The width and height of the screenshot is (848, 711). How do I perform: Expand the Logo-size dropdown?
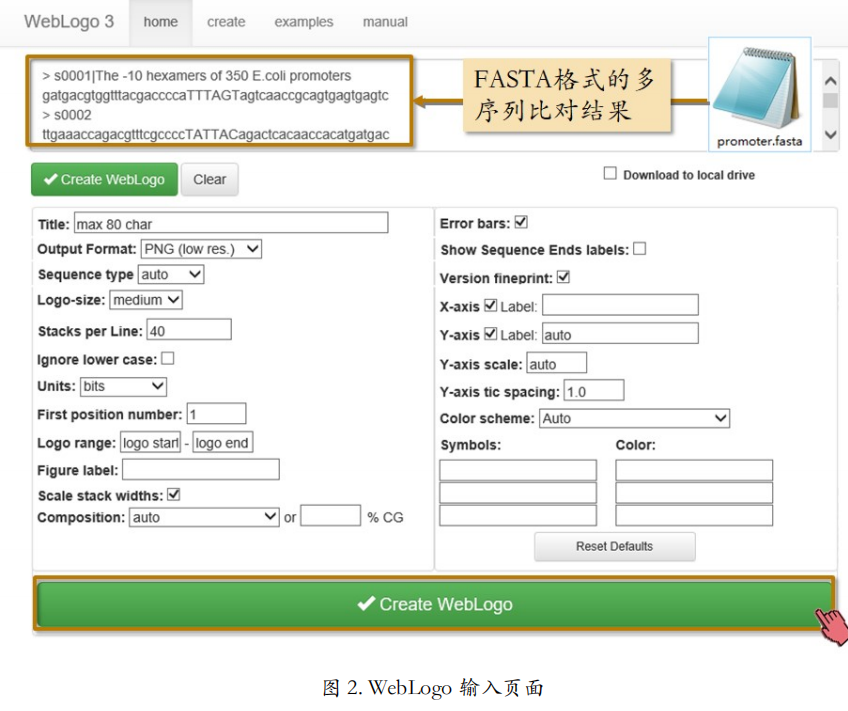[x=146, y=300]
